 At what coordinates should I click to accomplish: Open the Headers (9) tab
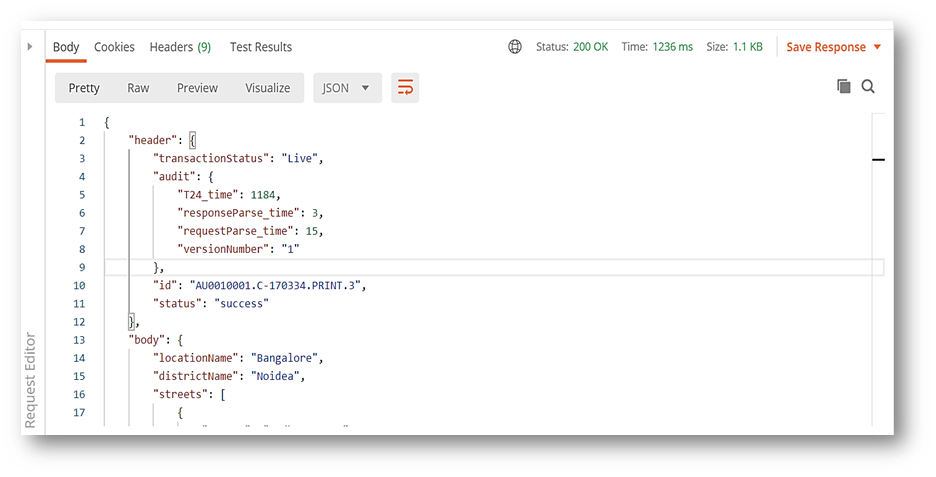180,47
